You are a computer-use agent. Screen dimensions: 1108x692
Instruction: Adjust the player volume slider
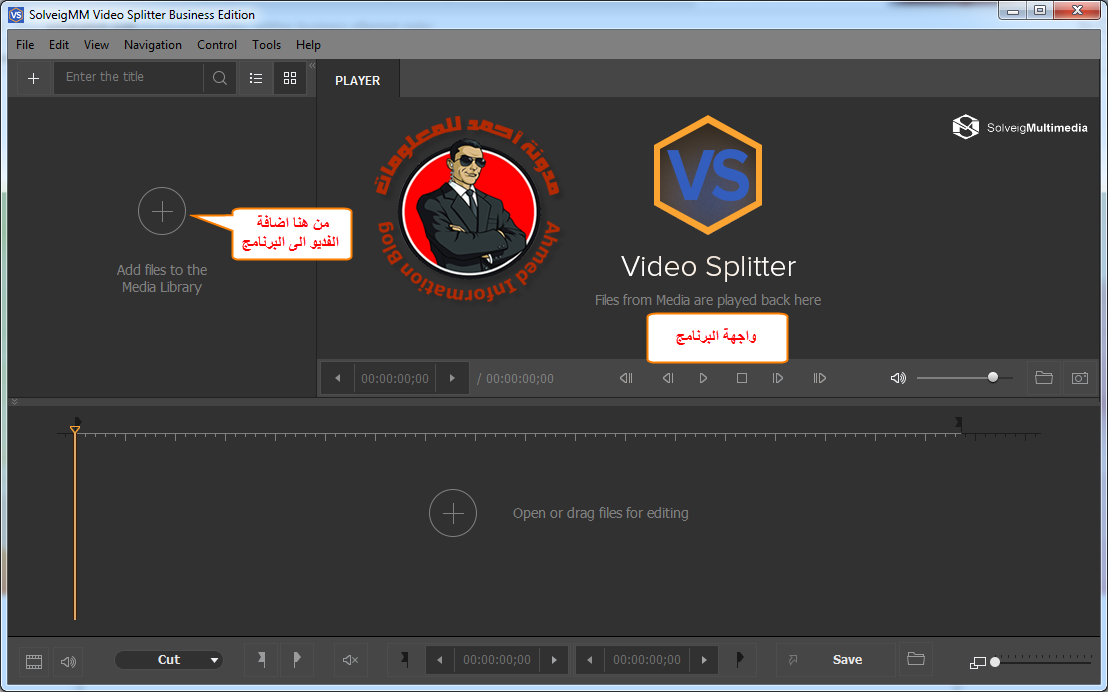pos(965,377)
